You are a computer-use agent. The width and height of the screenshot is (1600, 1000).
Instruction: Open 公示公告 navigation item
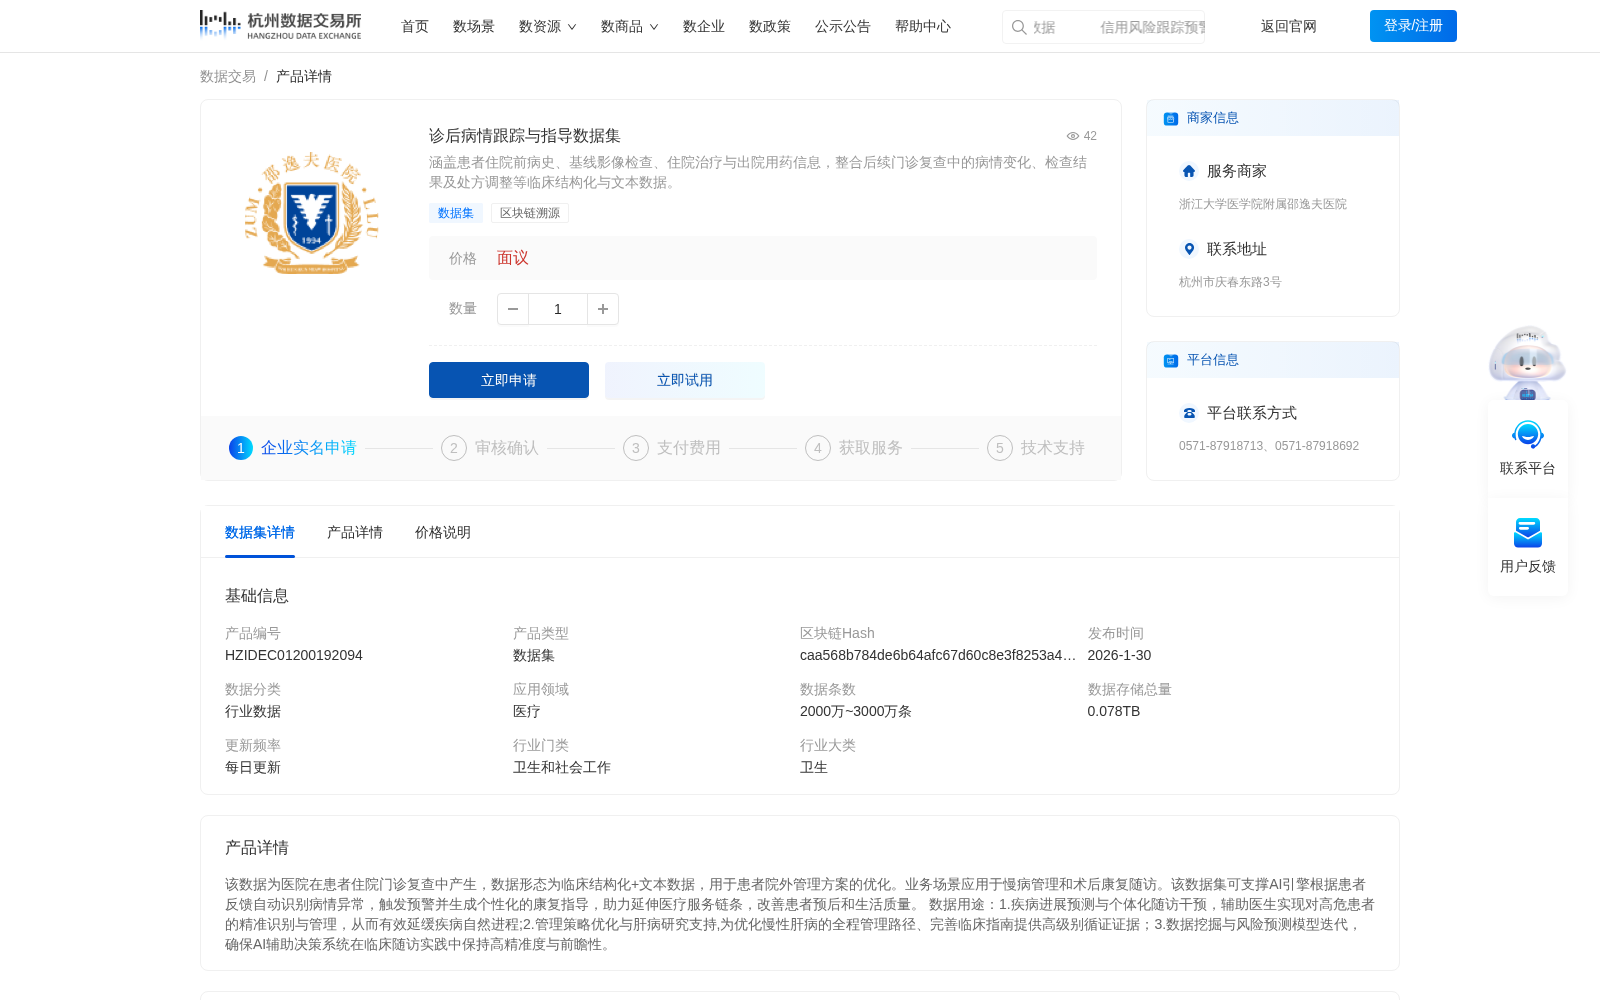coord(843,27)
